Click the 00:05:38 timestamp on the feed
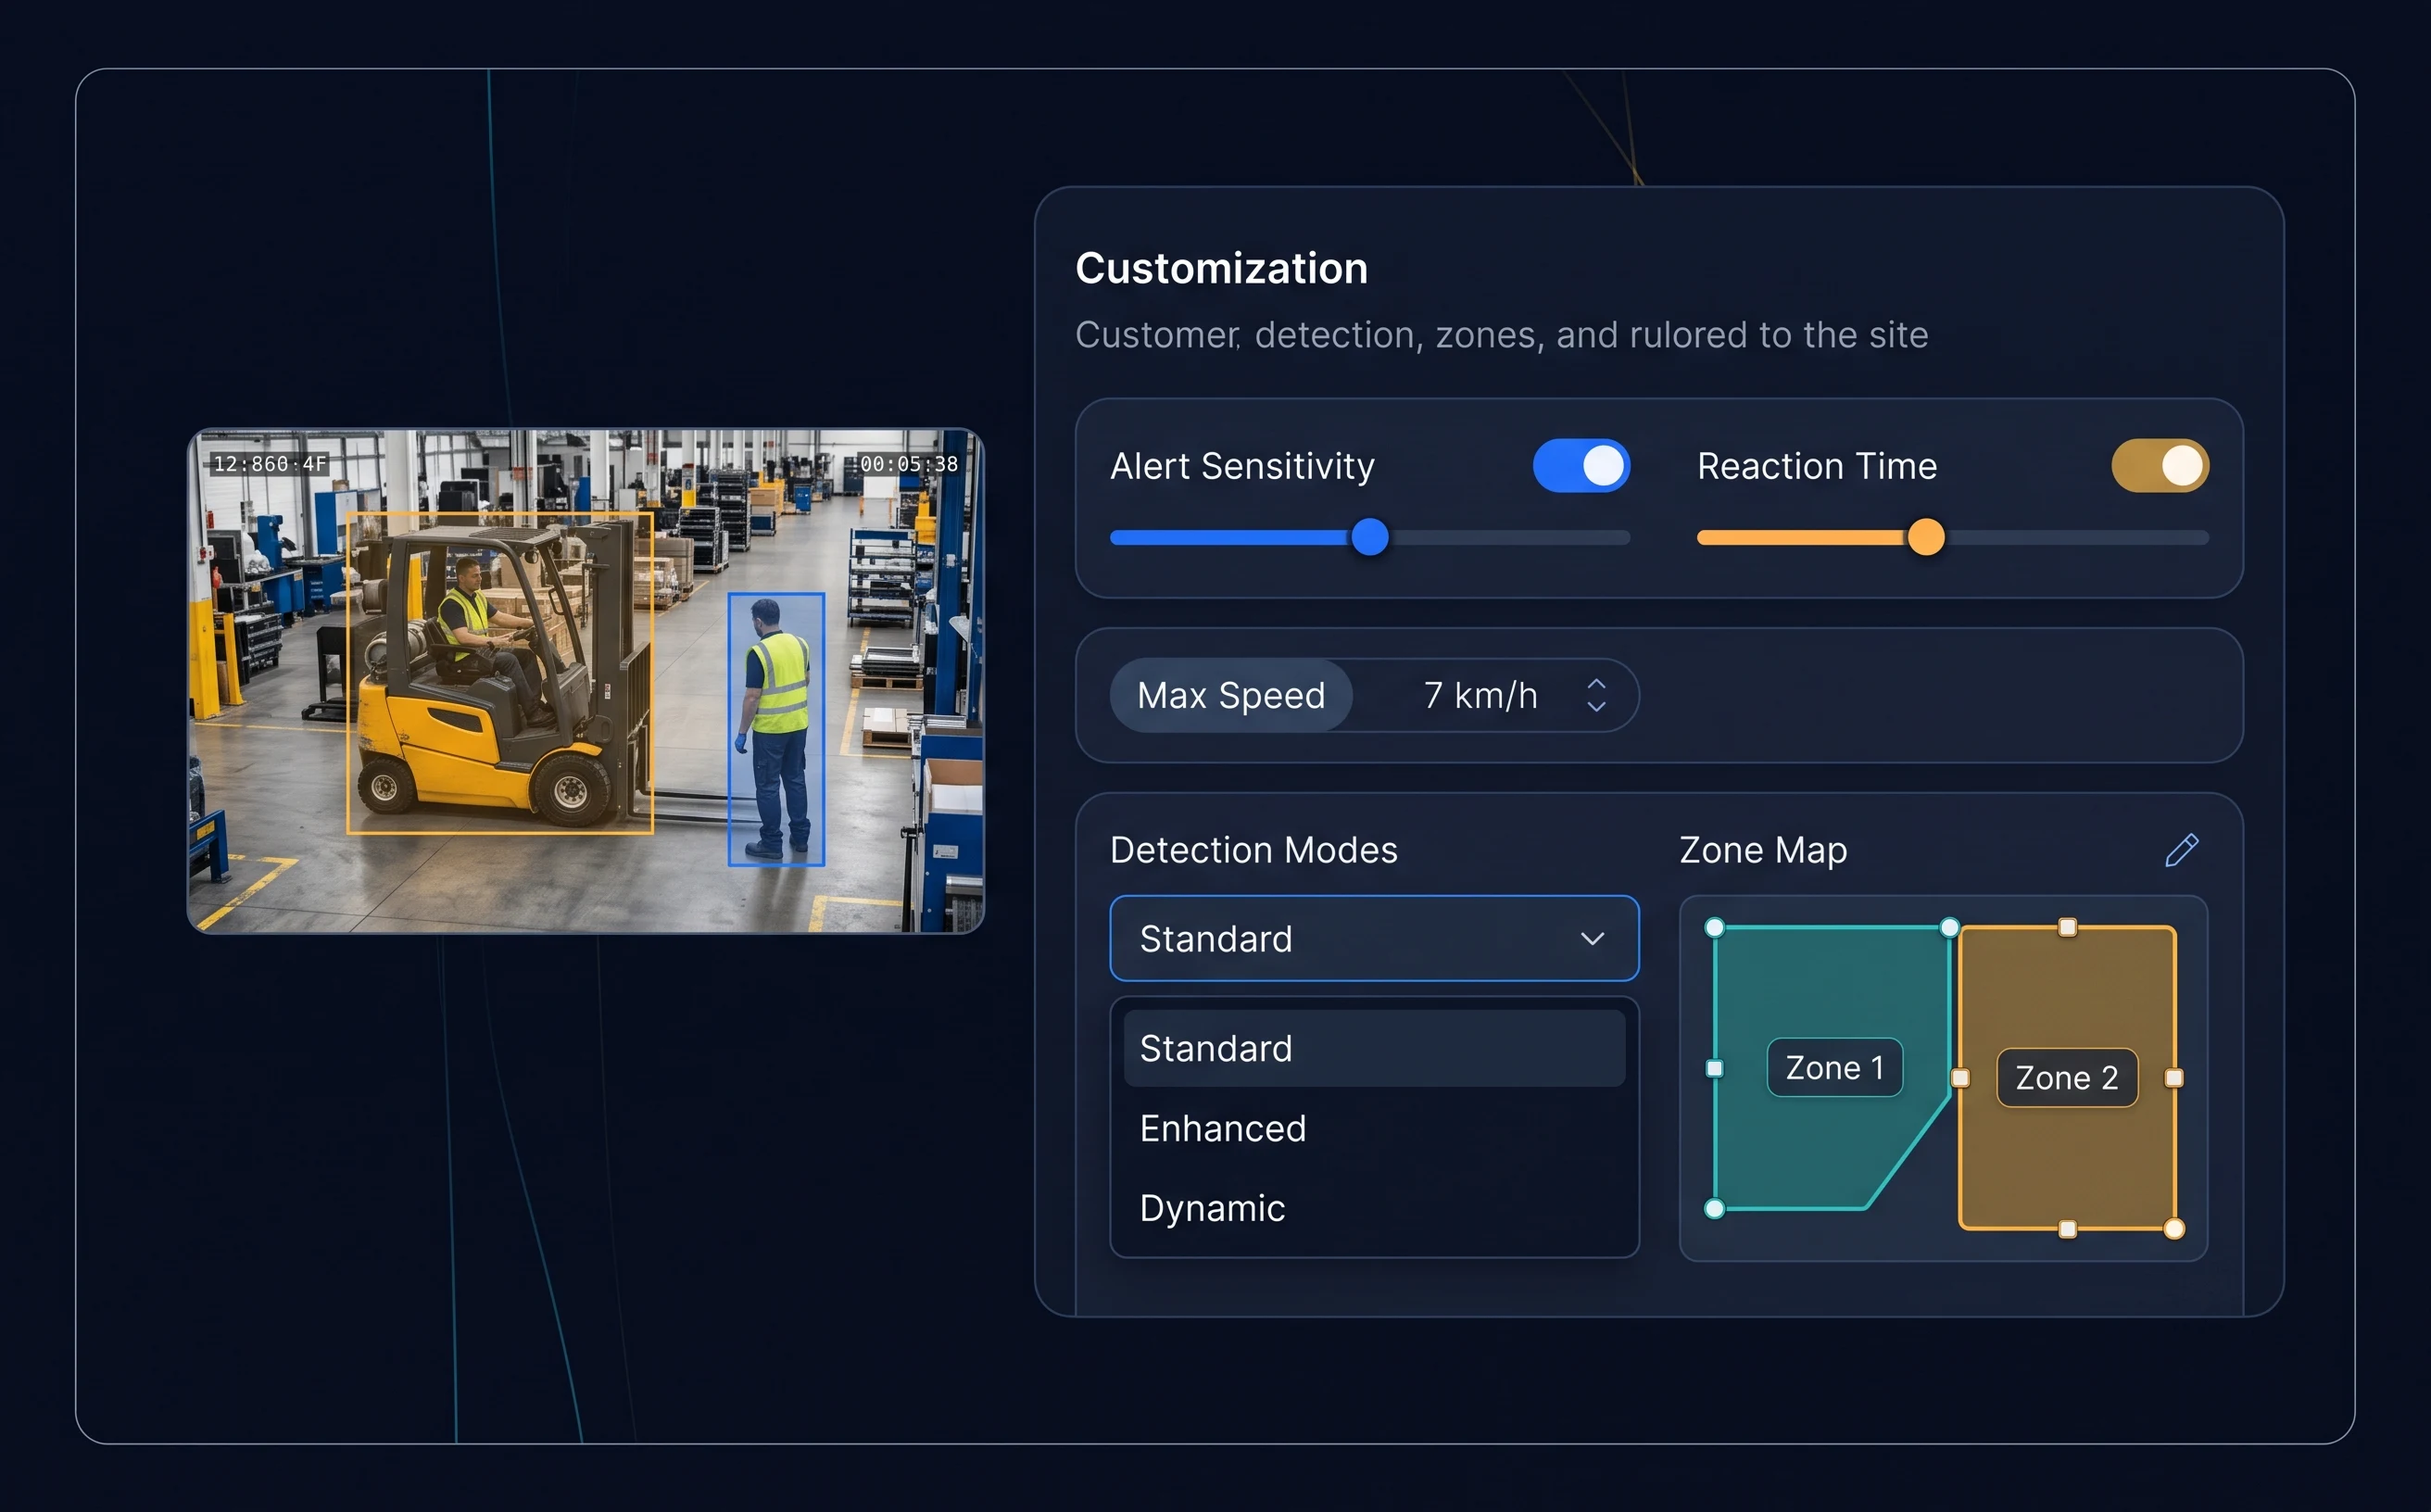 point(908,464)
